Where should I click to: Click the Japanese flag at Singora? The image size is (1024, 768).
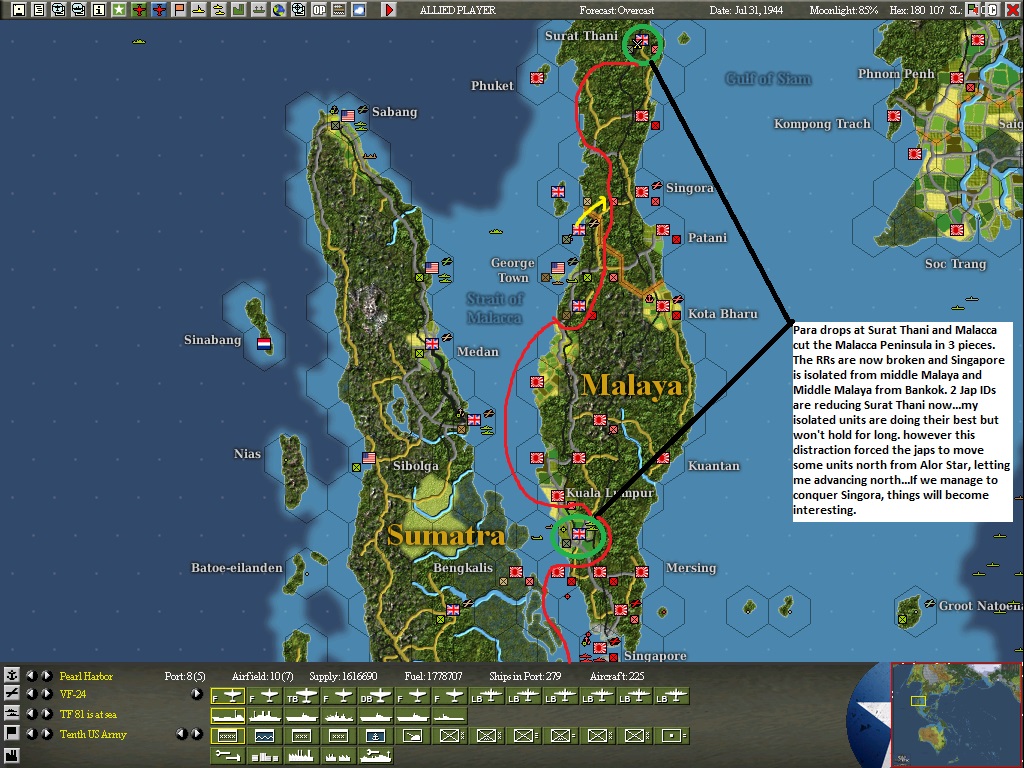pos(643,191)
